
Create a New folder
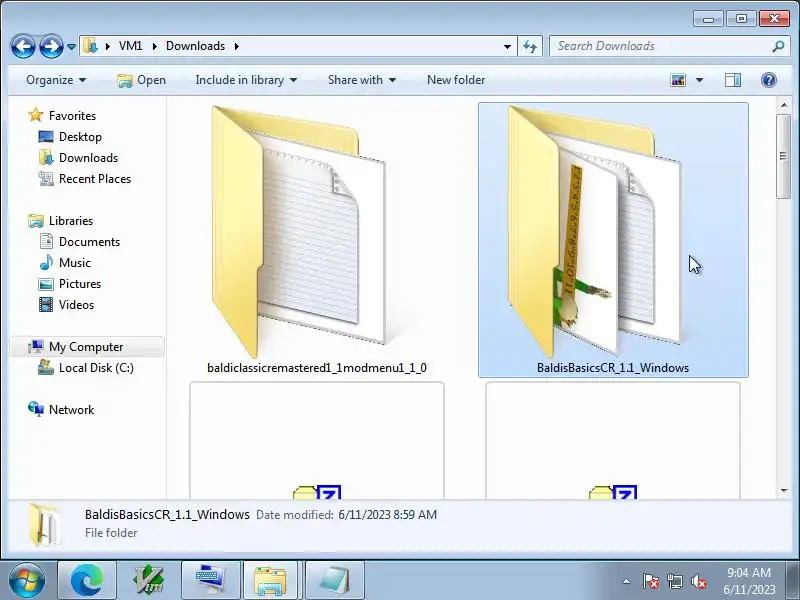pos(456,80)
